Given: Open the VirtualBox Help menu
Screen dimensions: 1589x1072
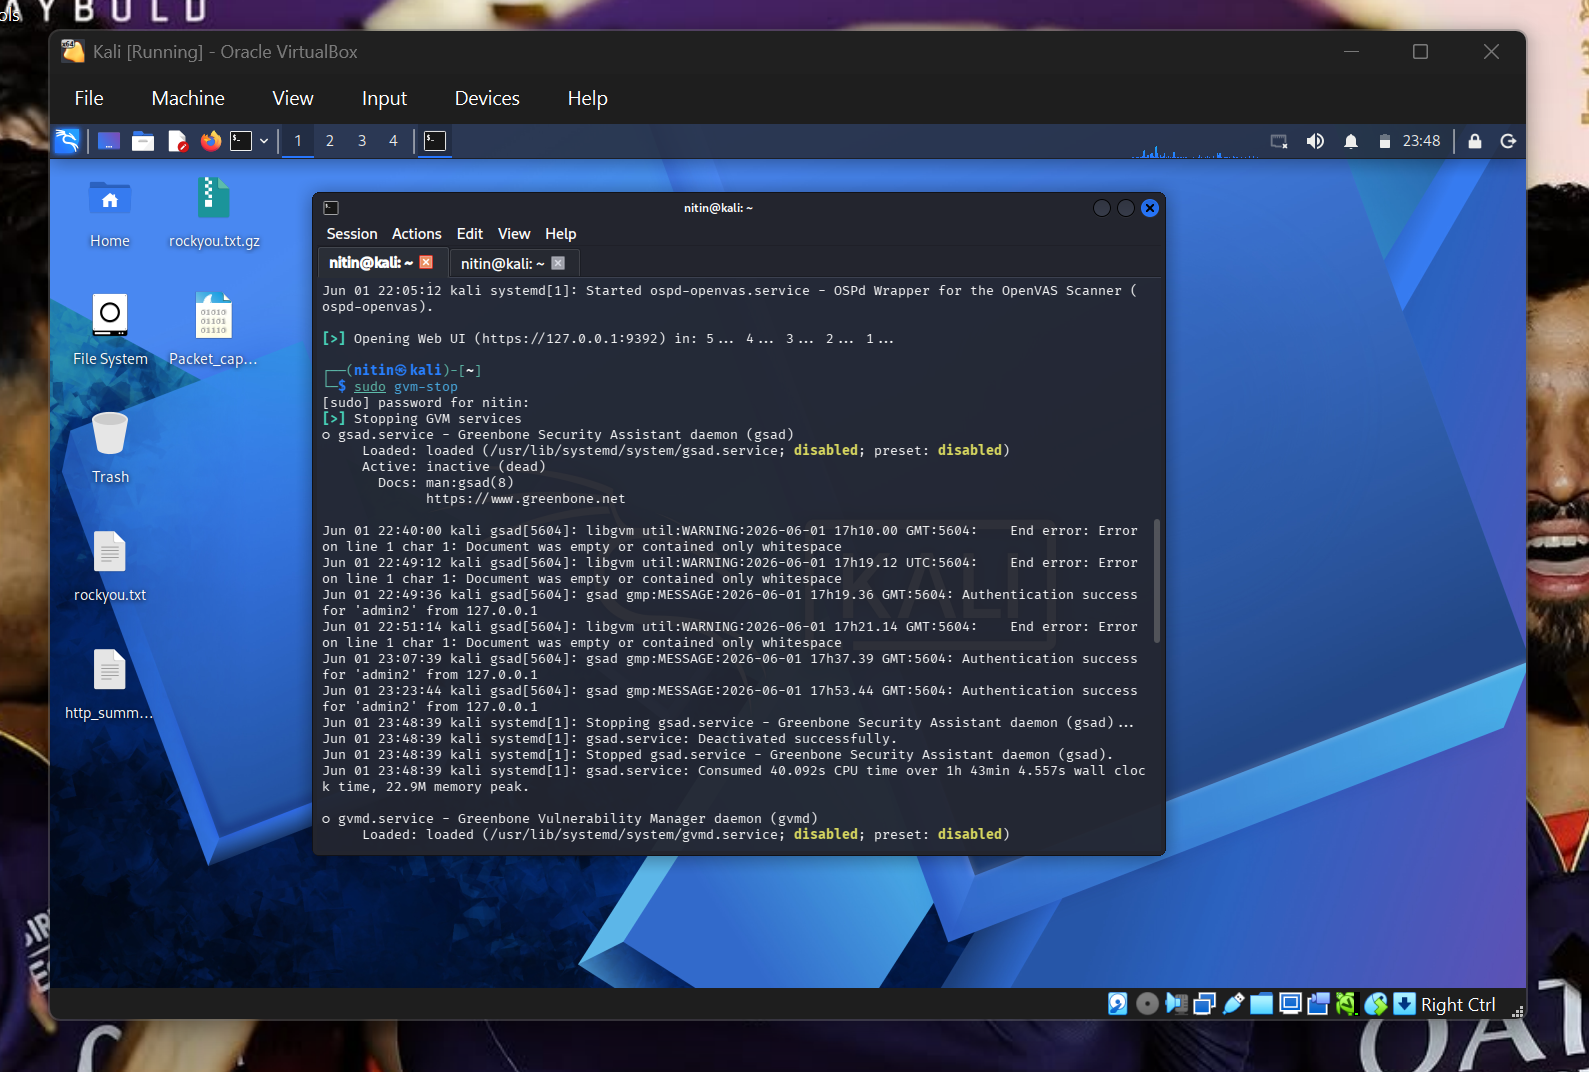Looking at the screenshot, I should click(588, 98).
